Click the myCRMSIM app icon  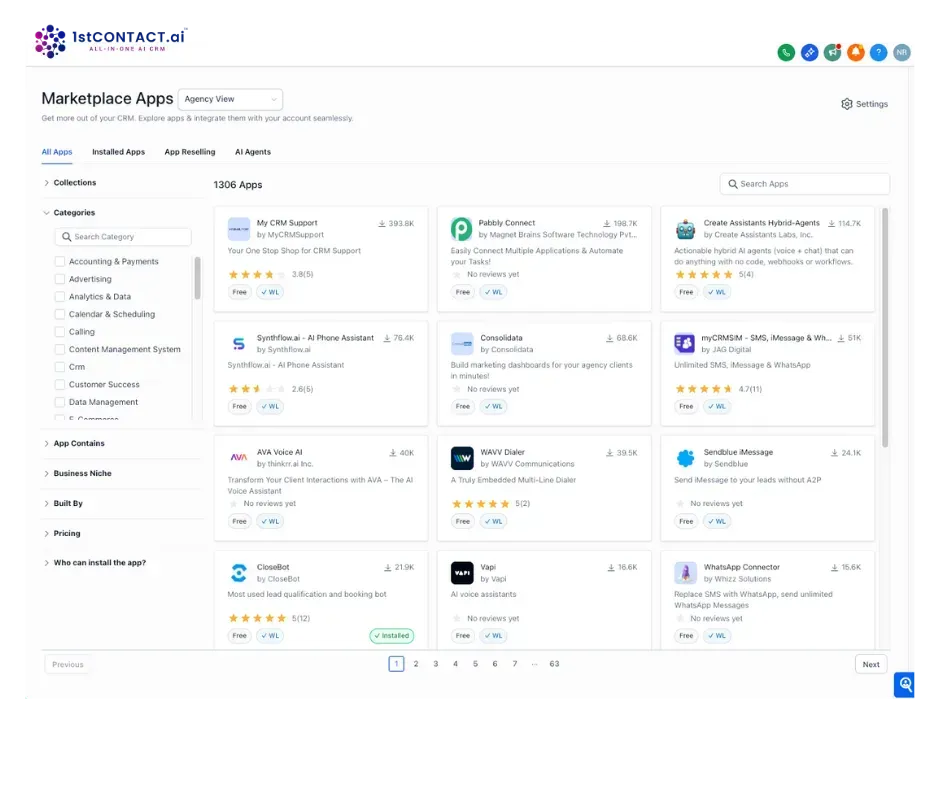685,344
